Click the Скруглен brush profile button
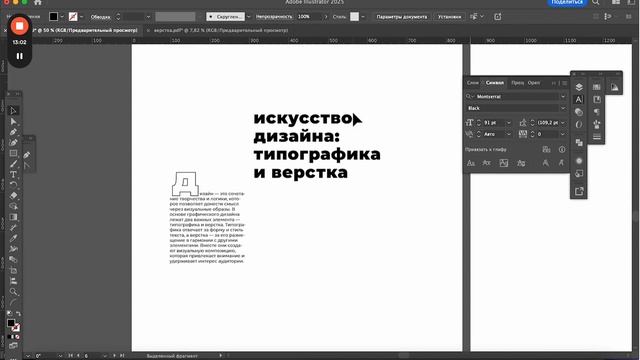Screen dimensions: 640x360 pos(225,17)
